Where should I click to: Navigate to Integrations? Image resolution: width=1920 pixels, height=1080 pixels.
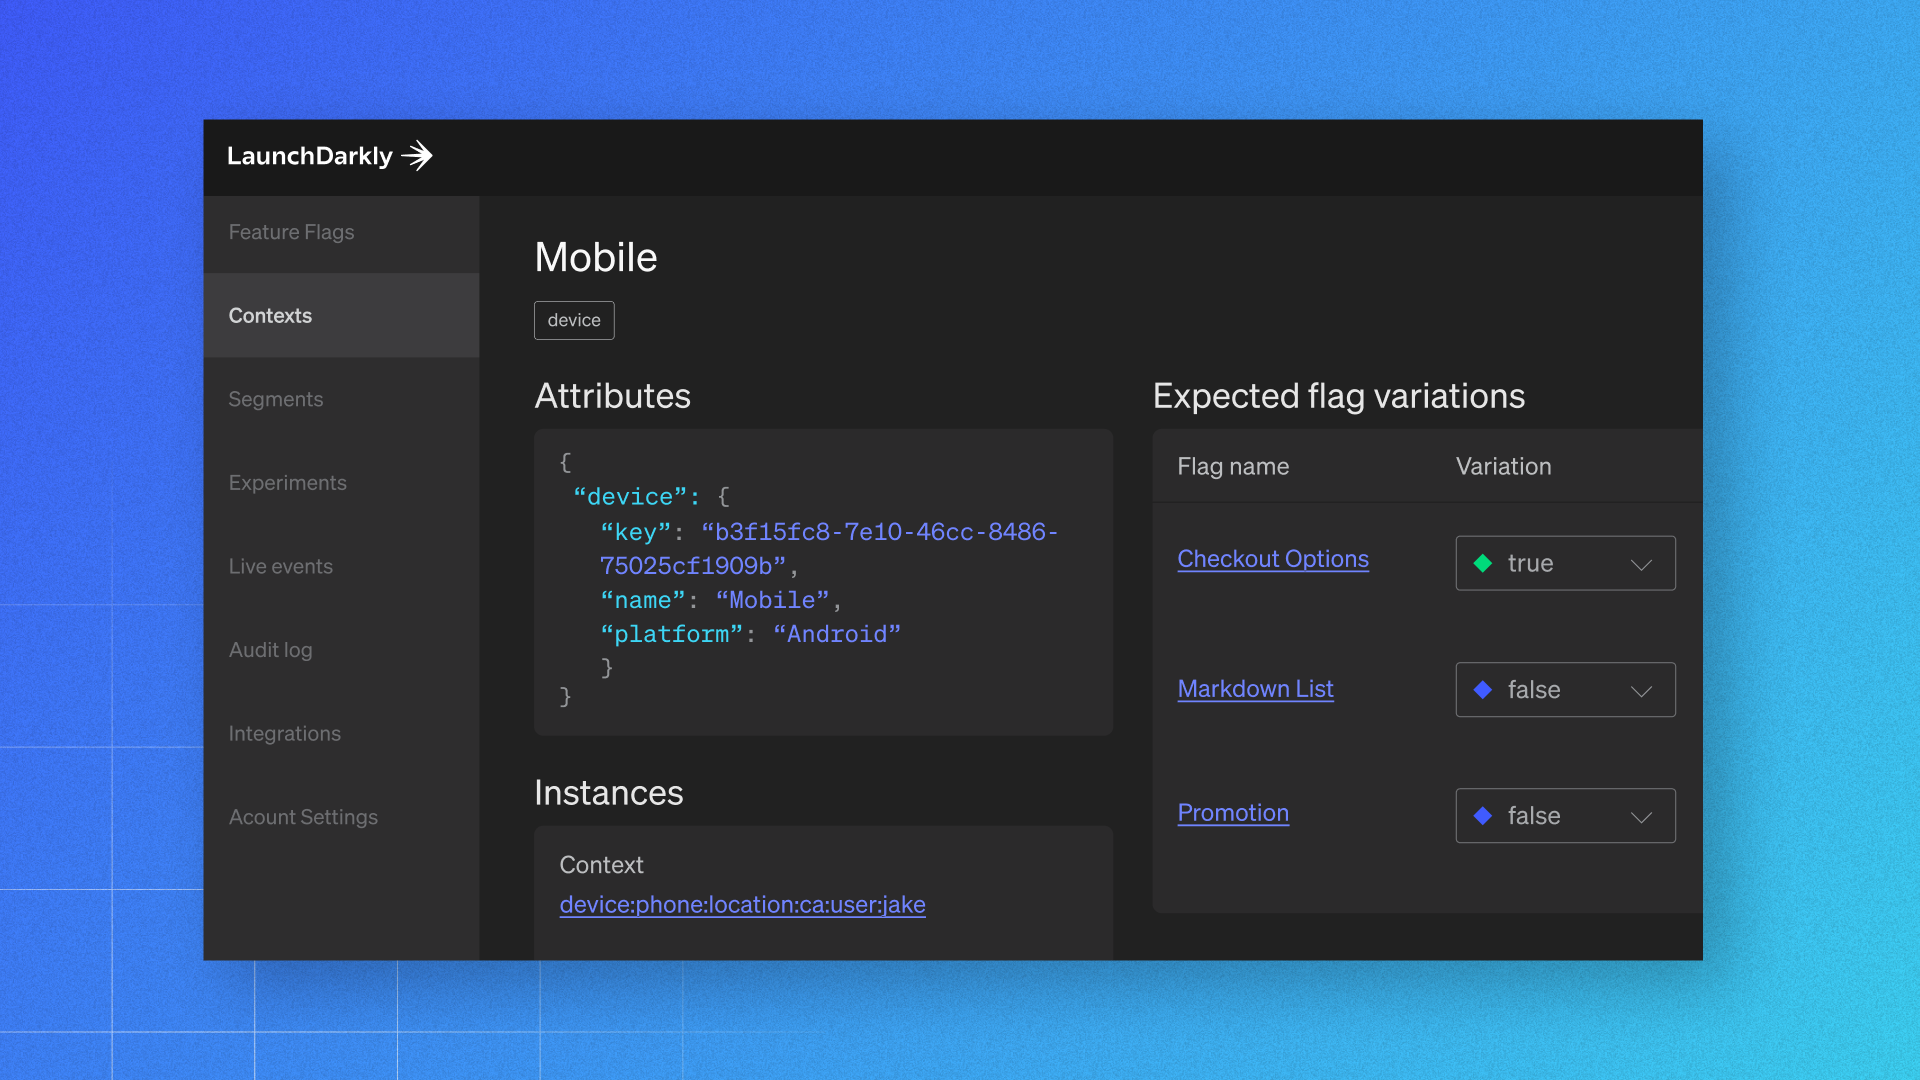pos(284,734)
